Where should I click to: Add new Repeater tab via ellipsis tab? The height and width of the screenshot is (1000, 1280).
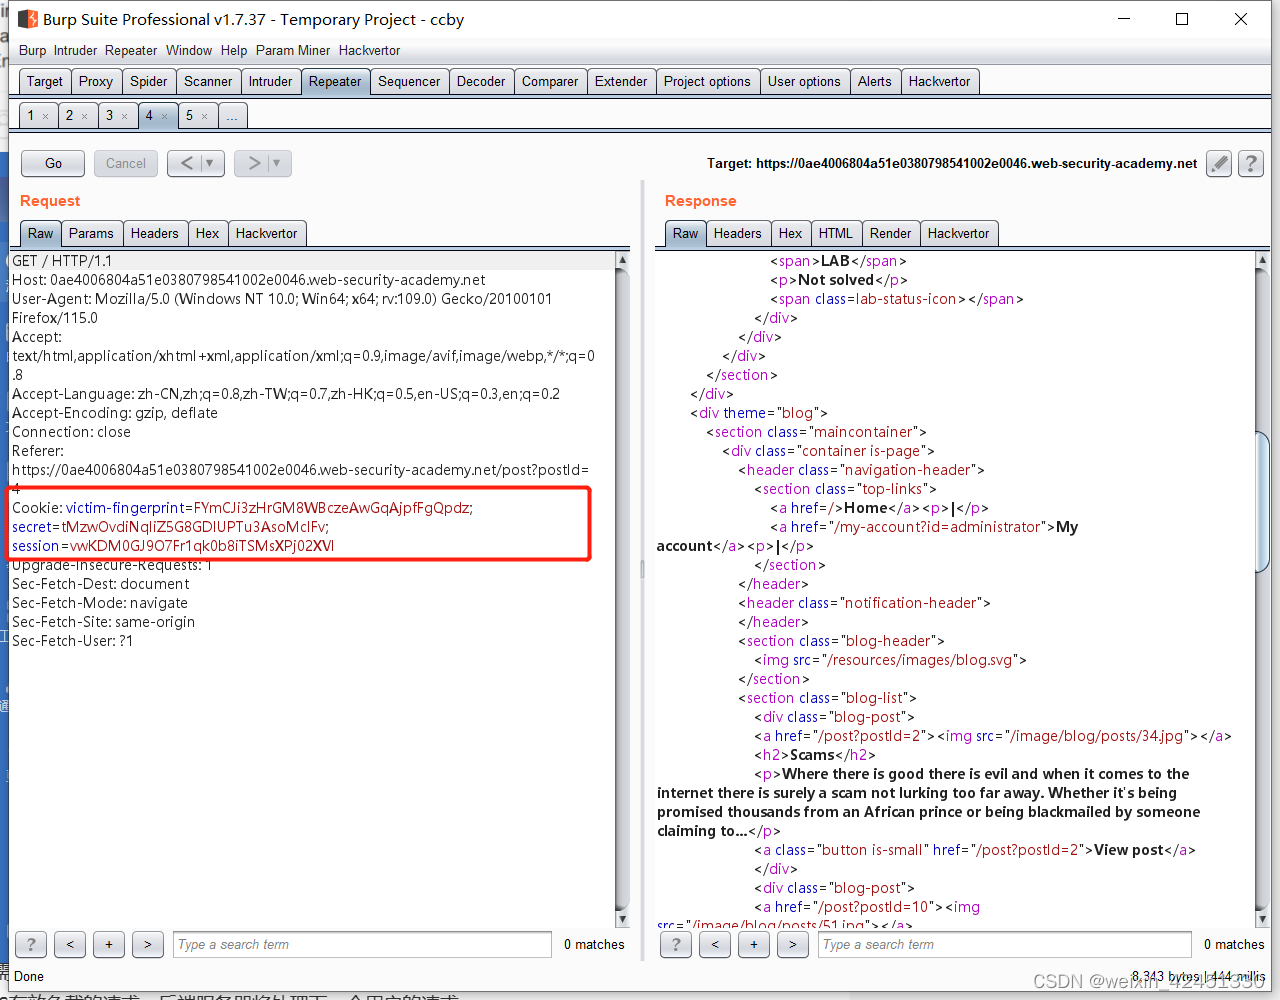(x=232, y=116)
